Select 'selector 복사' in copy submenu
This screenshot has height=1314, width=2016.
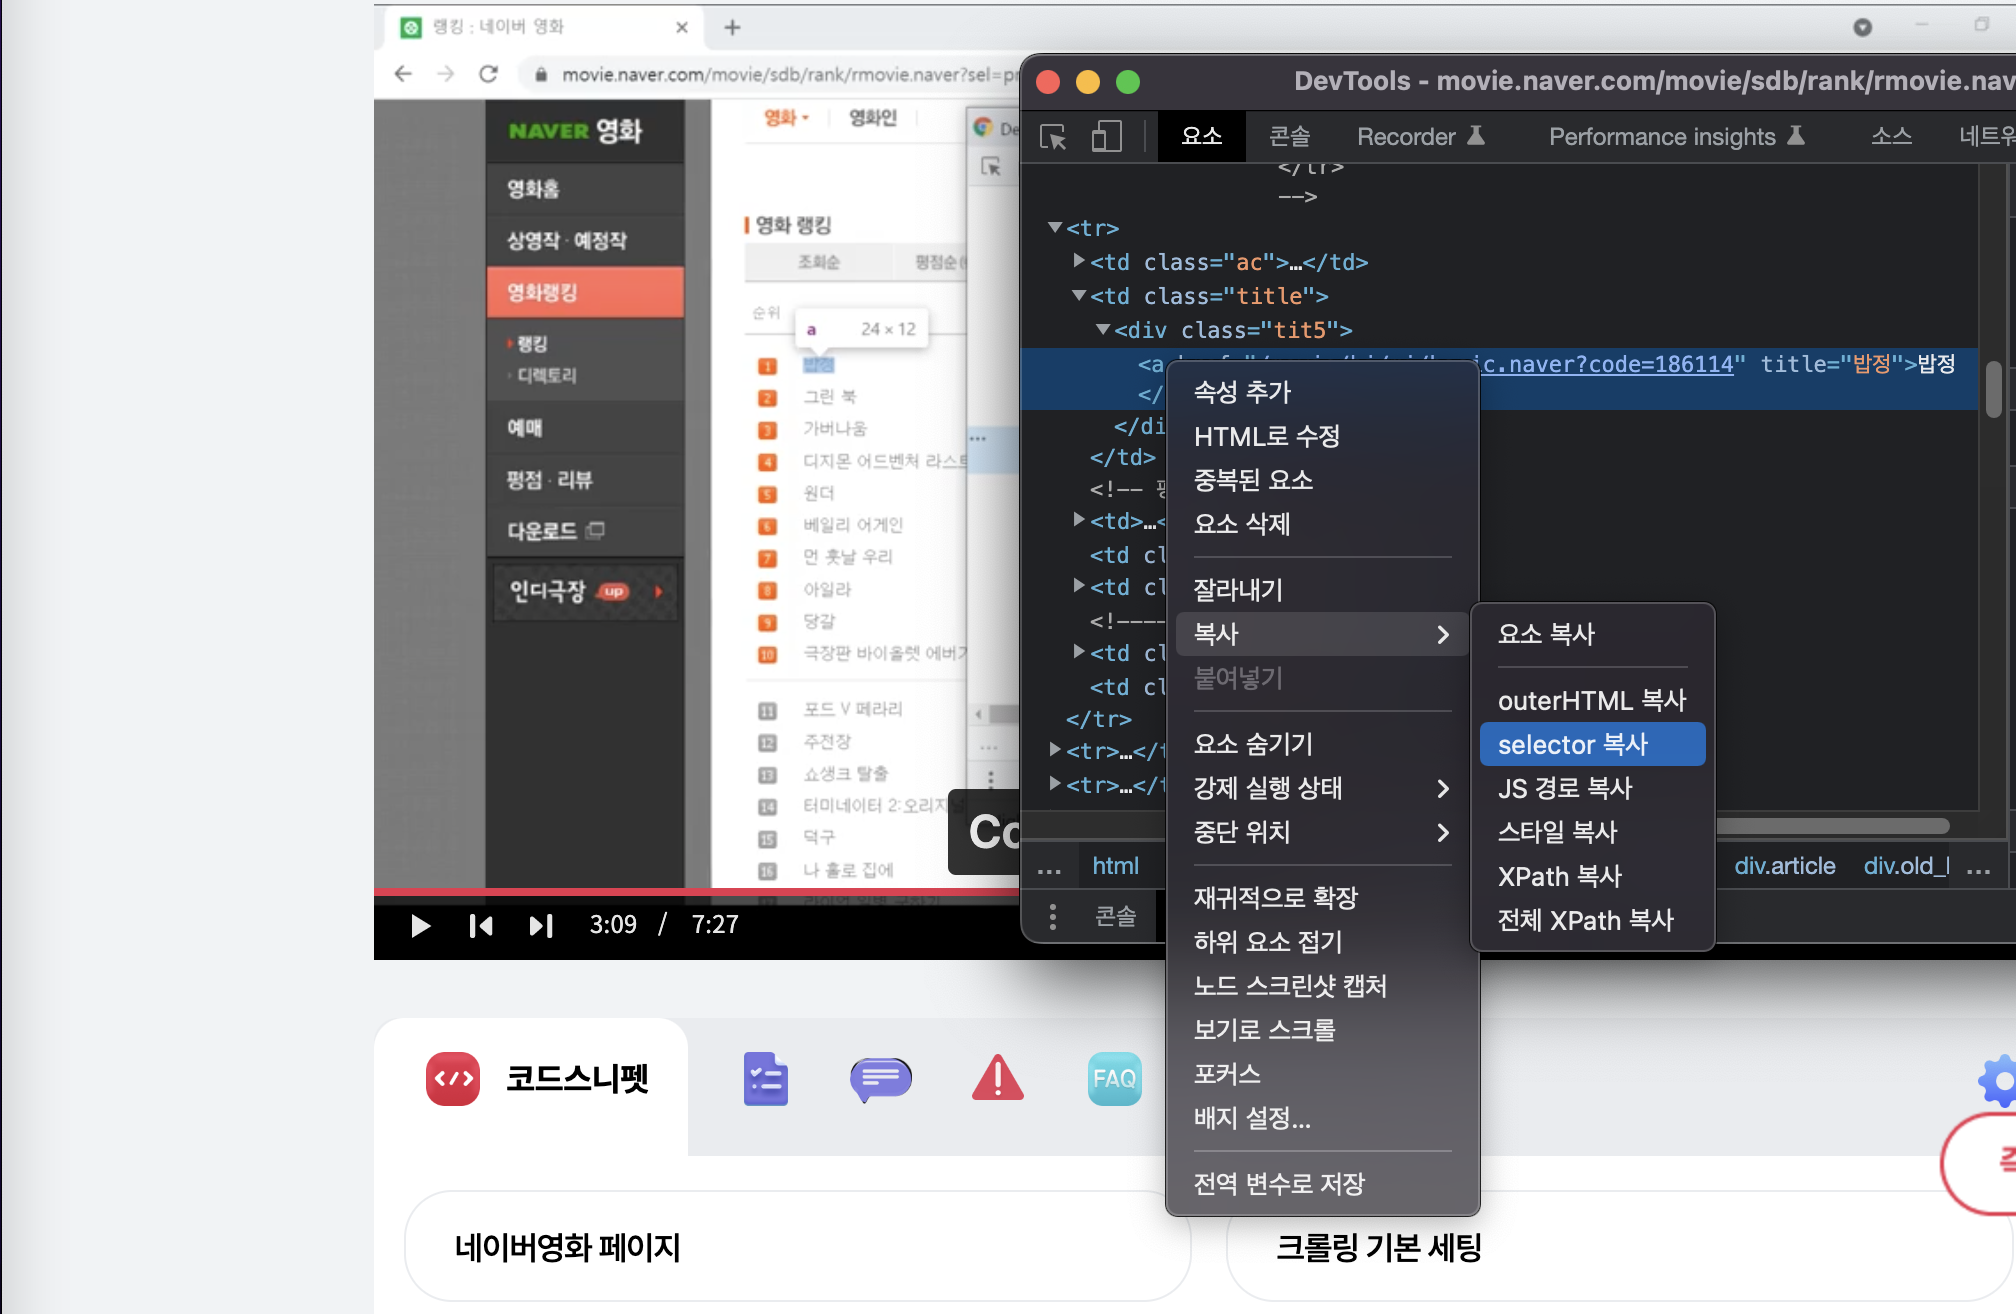click(1591, 745)
